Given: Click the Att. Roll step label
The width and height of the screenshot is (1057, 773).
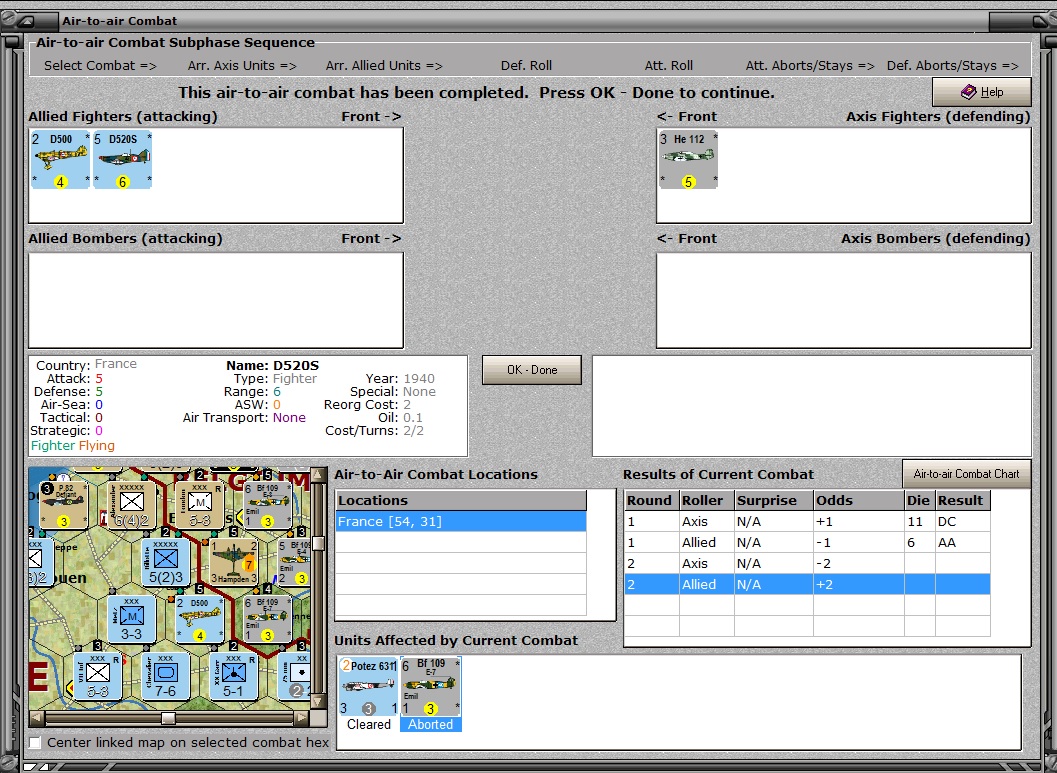Looking at the screenshot, I should click(x=669, y=65).
